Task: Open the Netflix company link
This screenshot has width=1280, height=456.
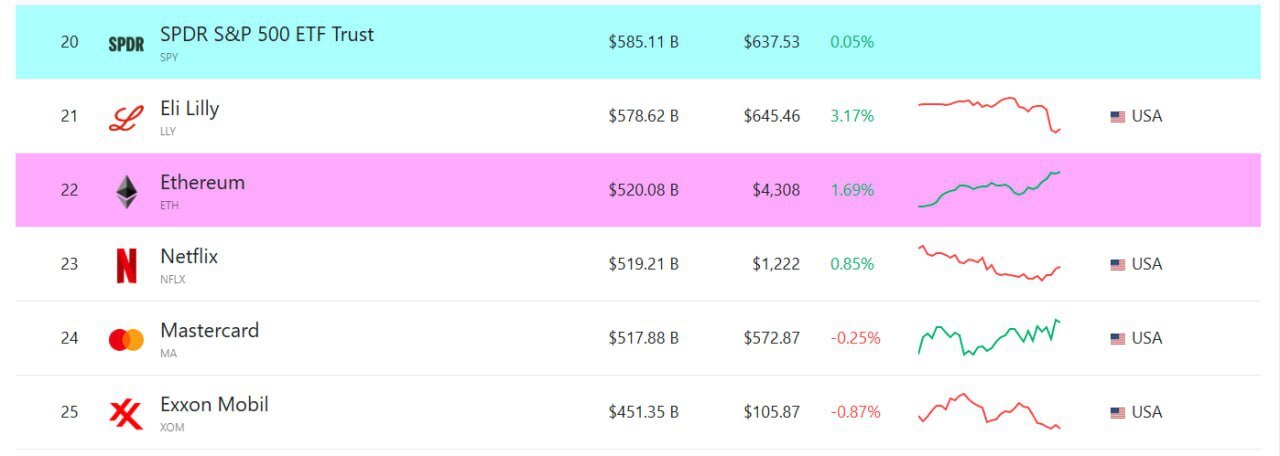Action: [189, 256]
